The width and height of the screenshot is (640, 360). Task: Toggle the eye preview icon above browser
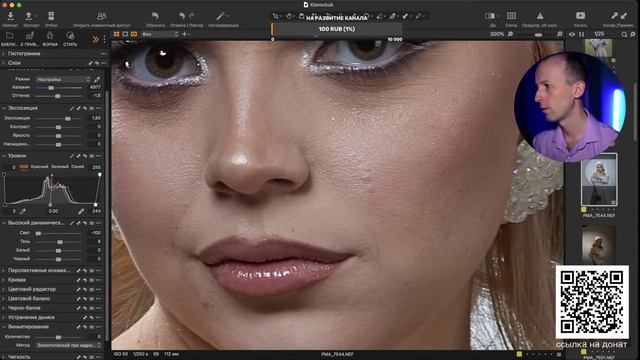572,34
